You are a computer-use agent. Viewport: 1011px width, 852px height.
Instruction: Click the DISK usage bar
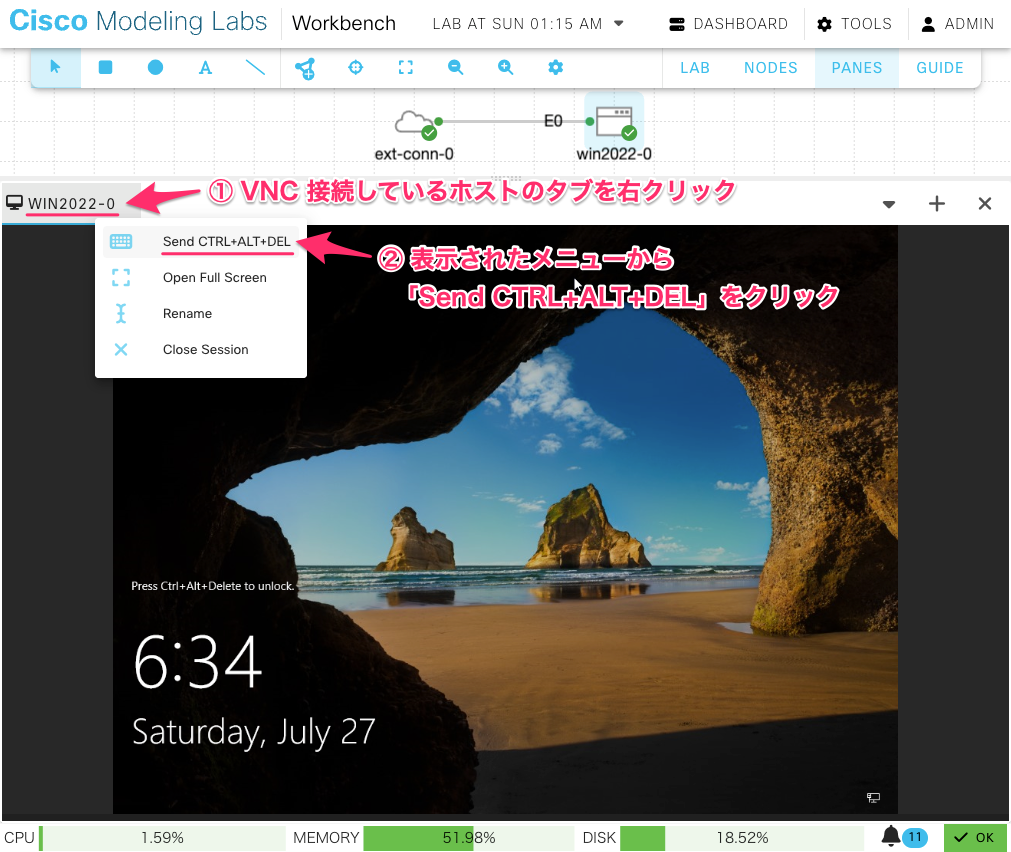(x=742, y=838)
